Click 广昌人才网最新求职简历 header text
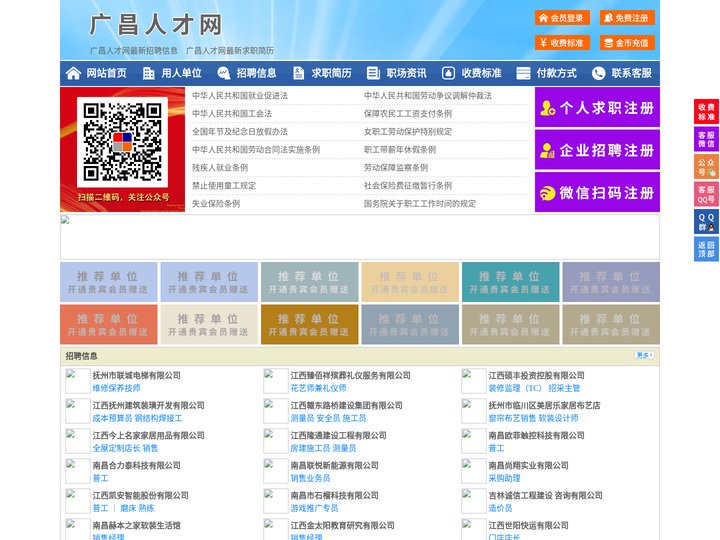The height and width of the screenshot is (540, 720). tap(230, 51)
